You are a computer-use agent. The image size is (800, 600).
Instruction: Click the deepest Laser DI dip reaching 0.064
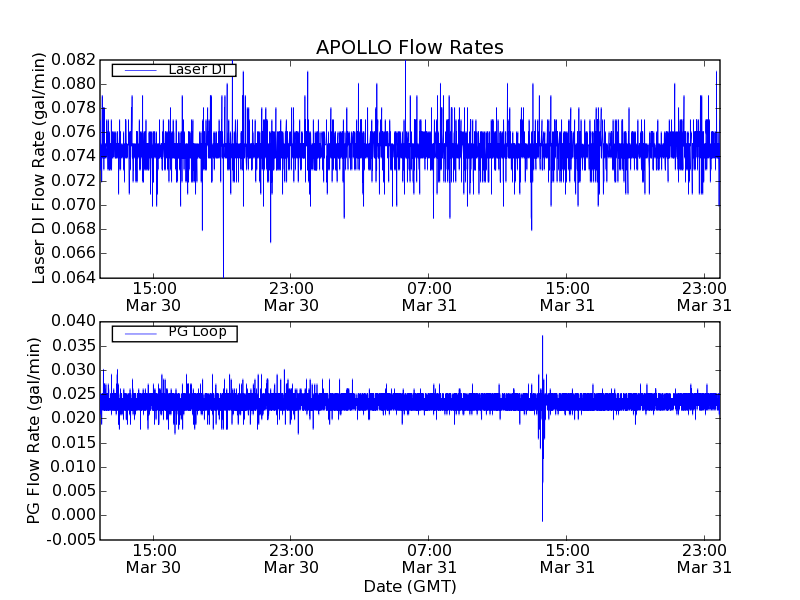223,275
